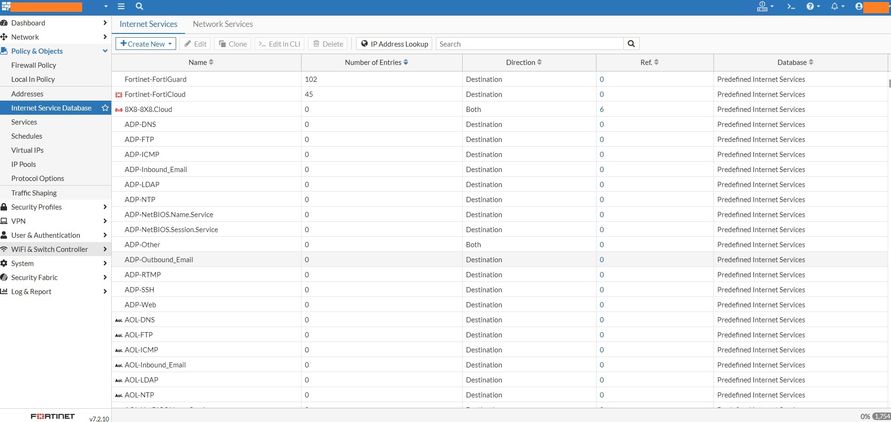Click the User & Authentication person icon
891x422 pixels.
[4, 235]
